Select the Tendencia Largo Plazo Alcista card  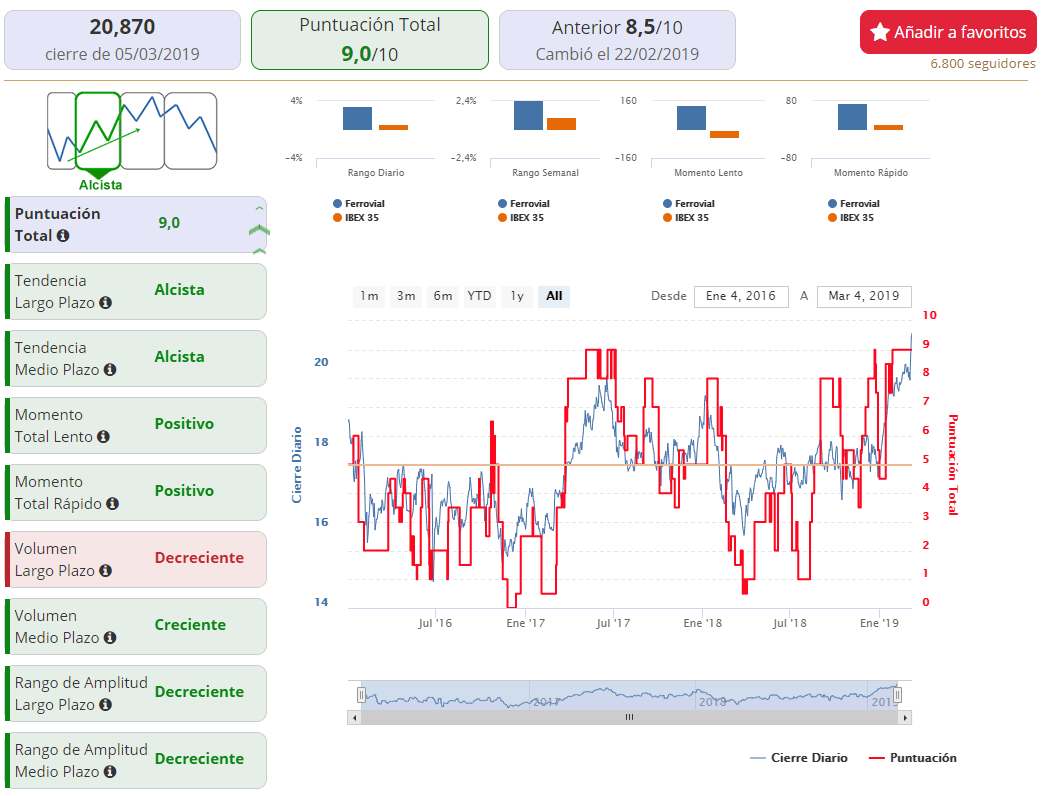pyautogui.click(x=136, y=291)
